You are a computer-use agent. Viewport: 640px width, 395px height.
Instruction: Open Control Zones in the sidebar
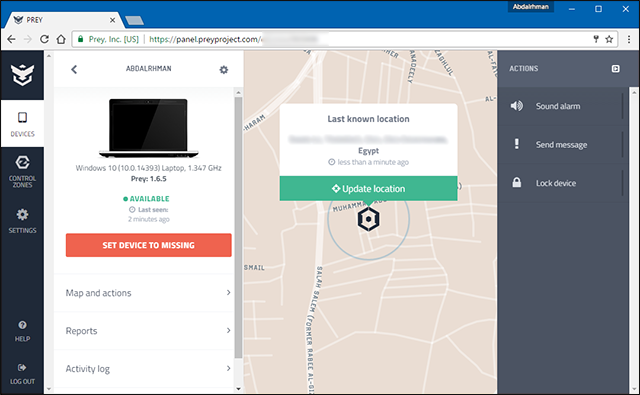tap(22, 171)
